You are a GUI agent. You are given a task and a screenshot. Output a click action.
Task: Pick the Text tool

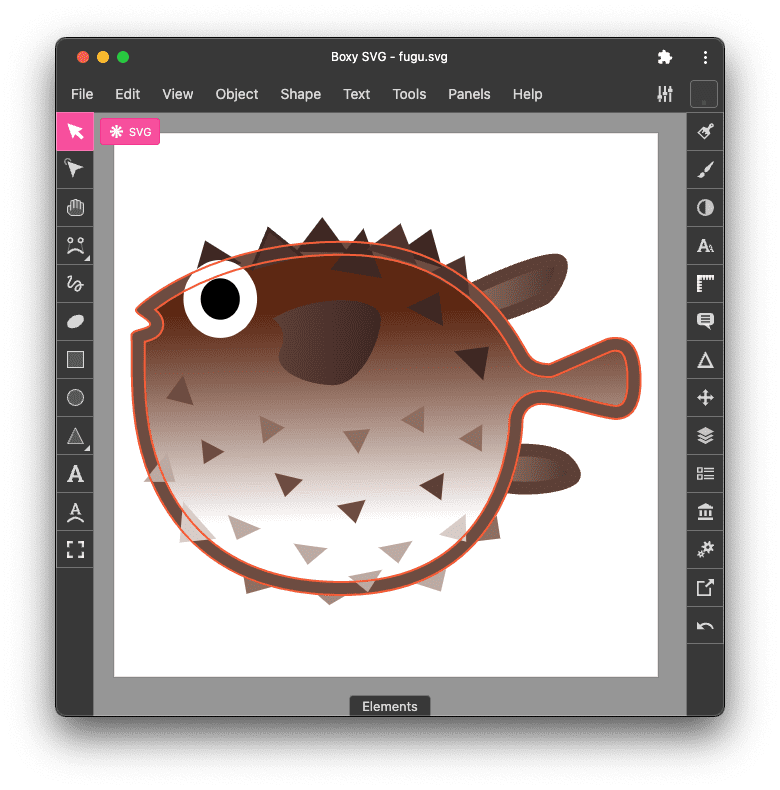(x=75, y=474)
